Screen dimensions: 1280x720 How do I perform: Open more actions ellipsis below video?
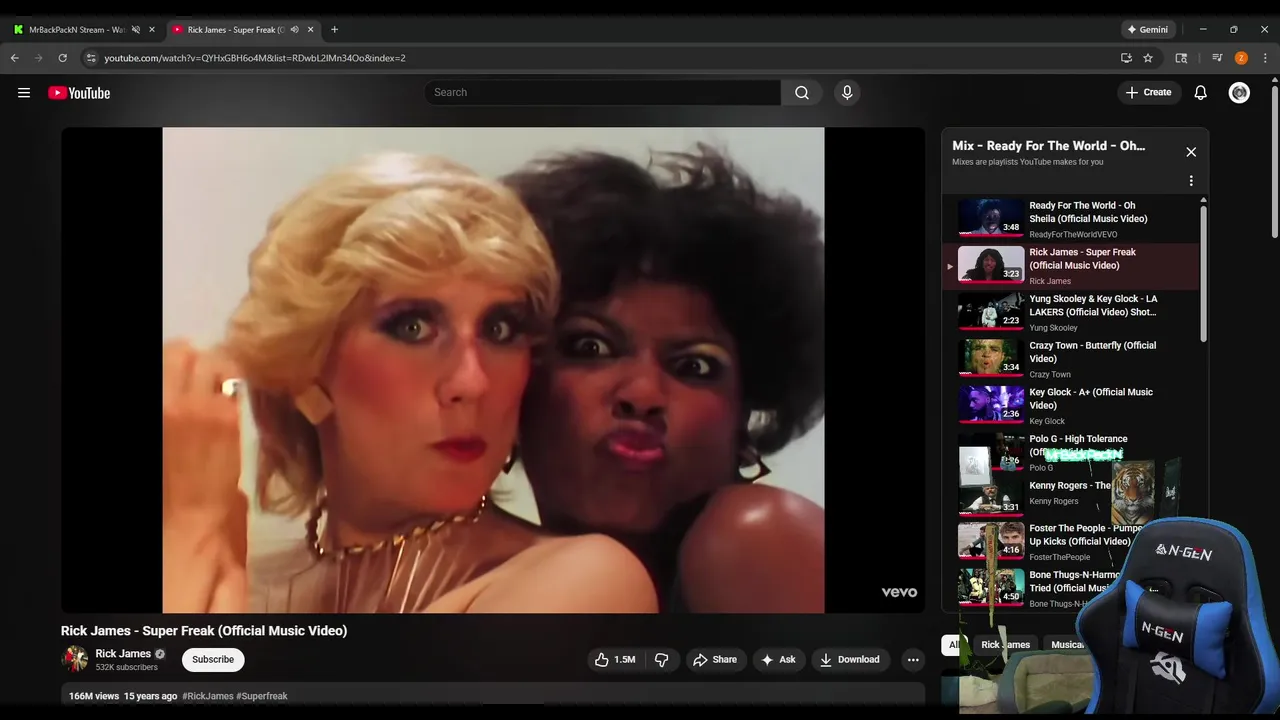[x=912, y=660]
